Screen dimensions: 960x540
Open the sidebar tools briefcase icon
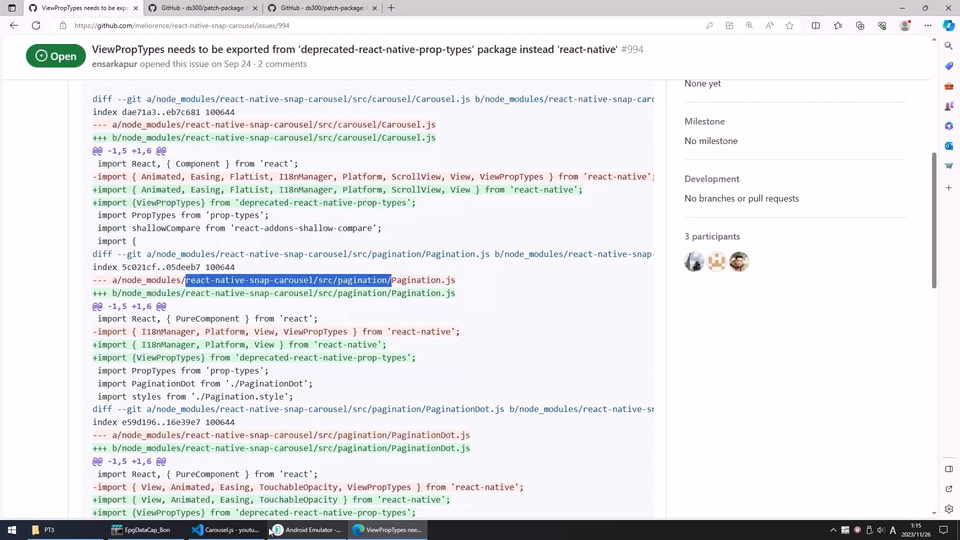(x=948, y=86)
